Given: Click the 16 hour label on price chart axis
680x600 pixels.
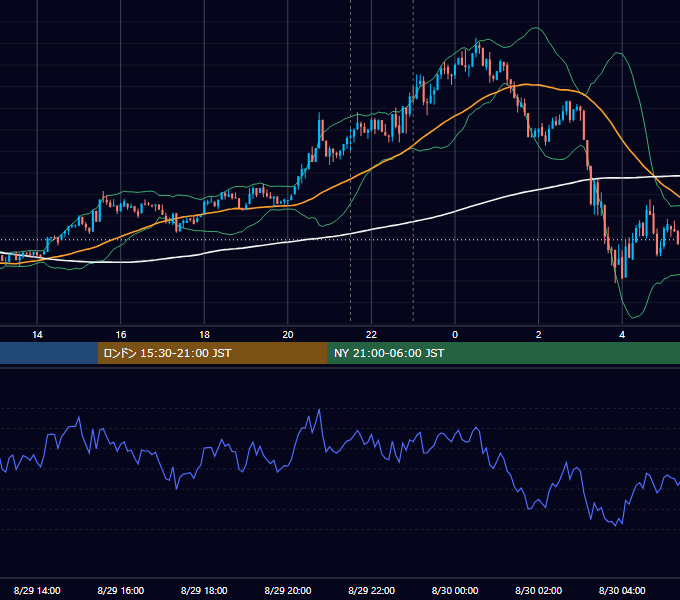Looking at the screenshot, I should click(x=121, y=335).
